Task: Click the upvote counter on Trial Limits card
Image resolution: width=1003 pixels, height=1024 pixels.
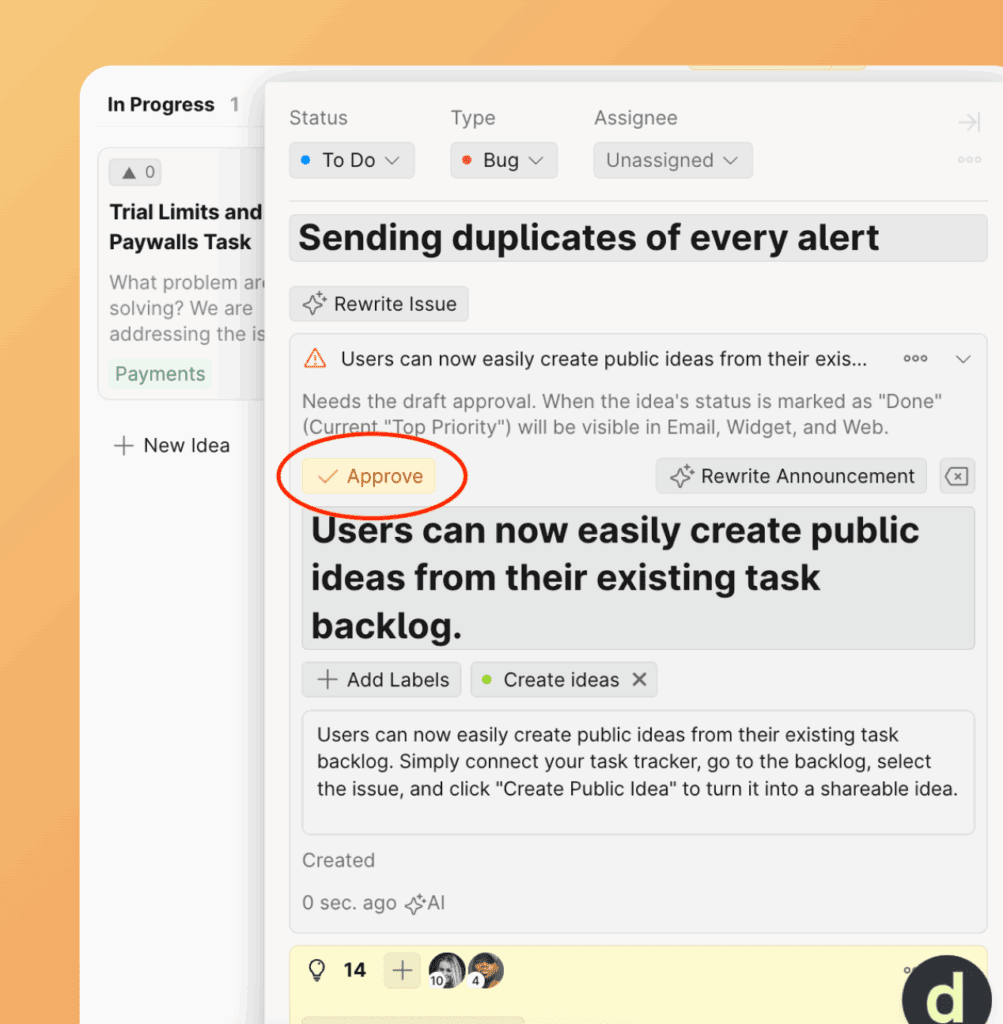Action: click(x=136, y=172)
